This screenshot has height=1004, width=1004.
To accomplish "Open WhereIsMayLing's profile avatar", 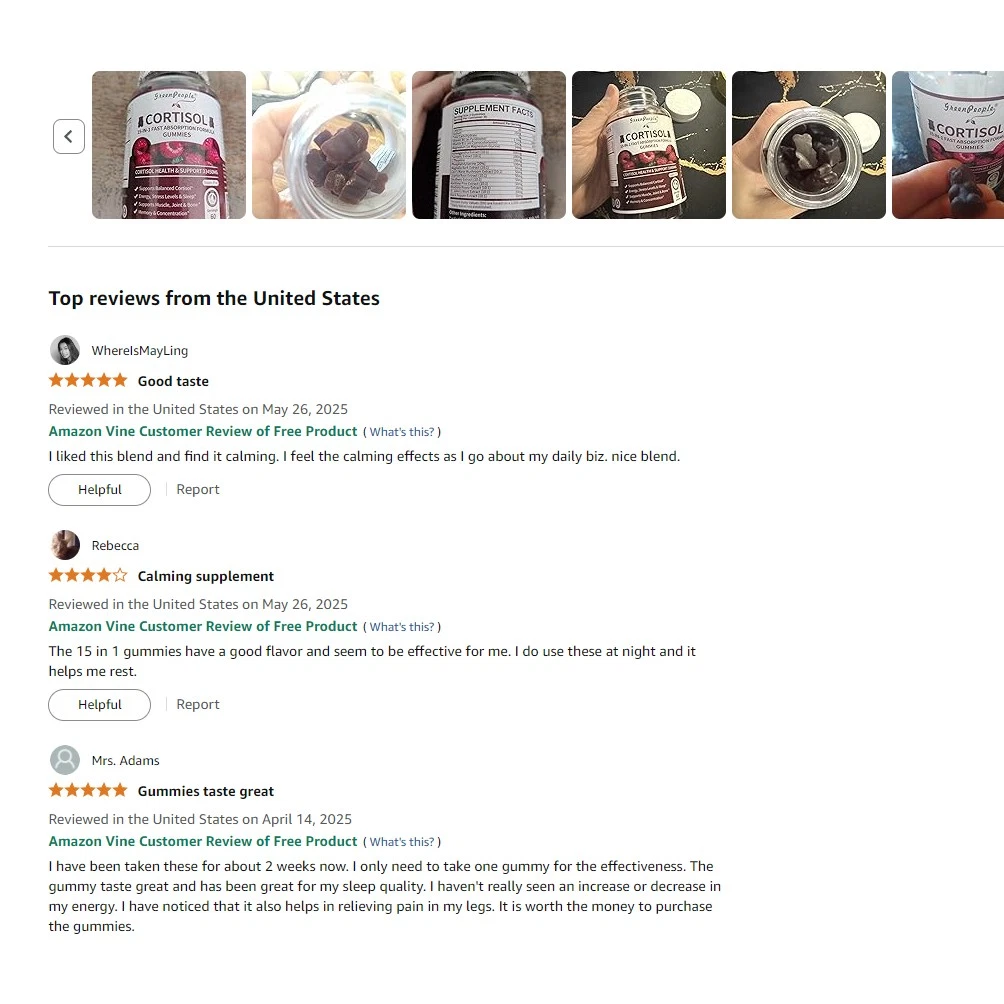I will pyautogui.click(x=65, y=350).
